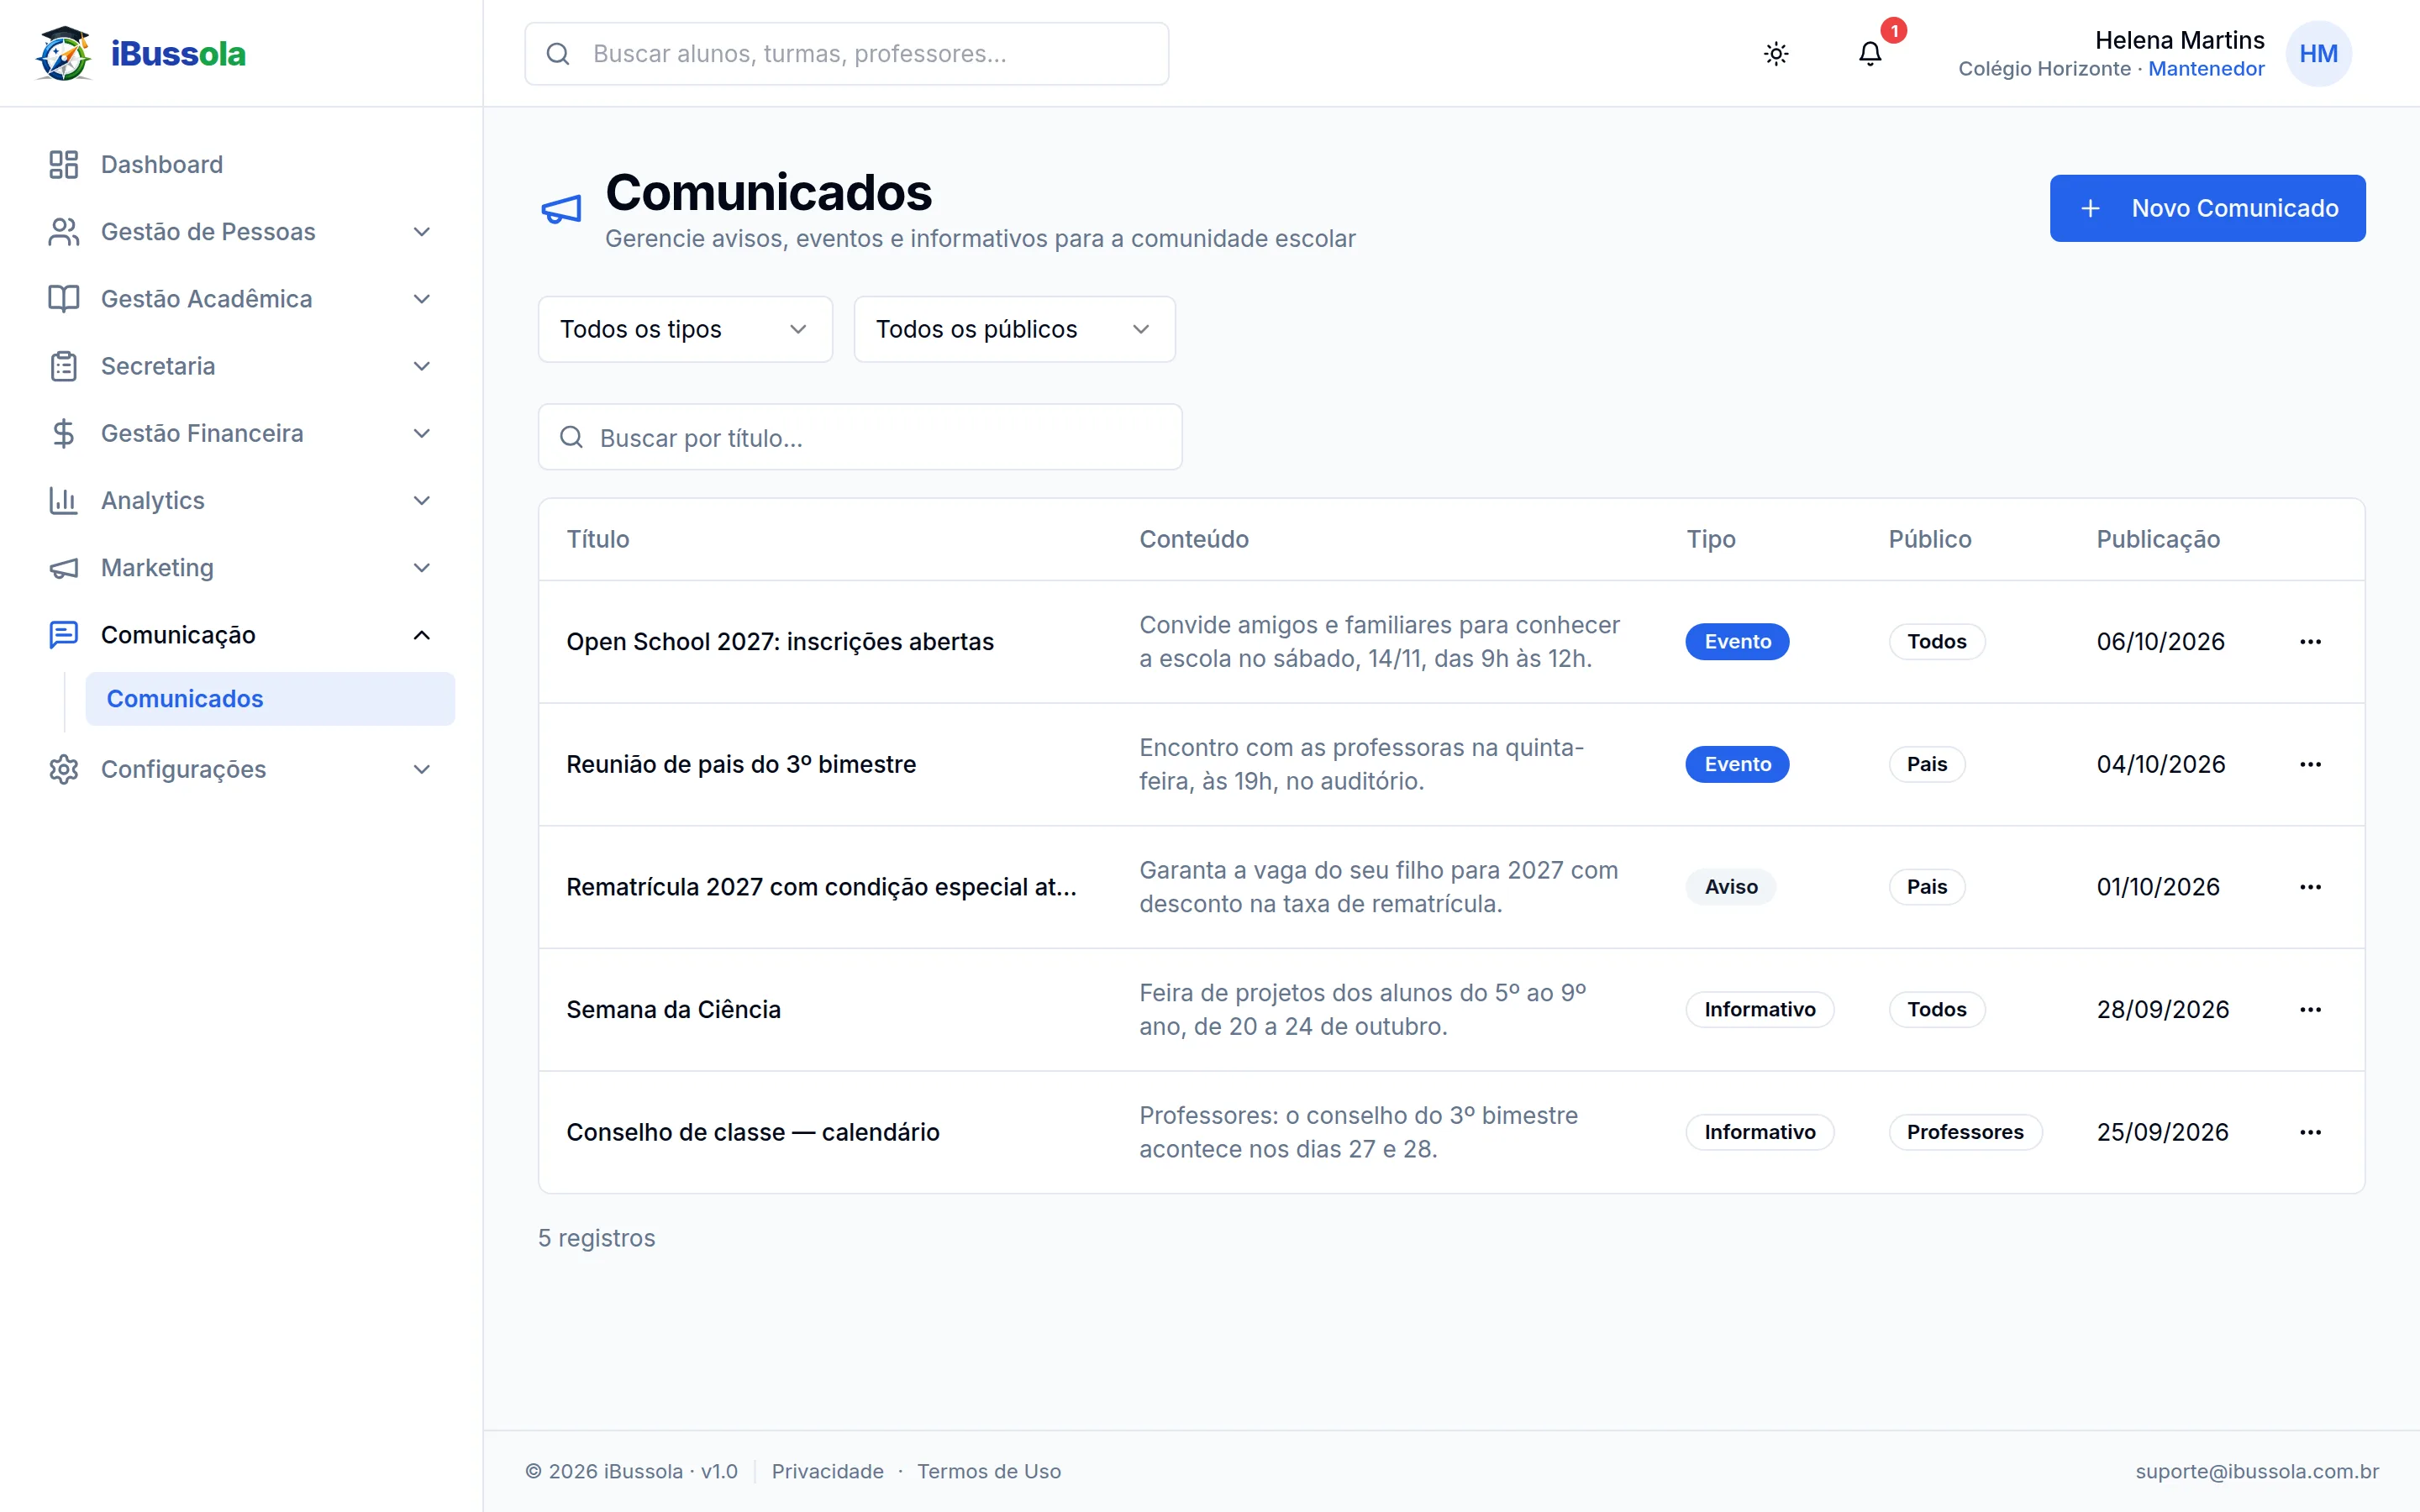Open actions menu for Semana da Ciência row

pyautogui.click(x=2310, y=1010)
